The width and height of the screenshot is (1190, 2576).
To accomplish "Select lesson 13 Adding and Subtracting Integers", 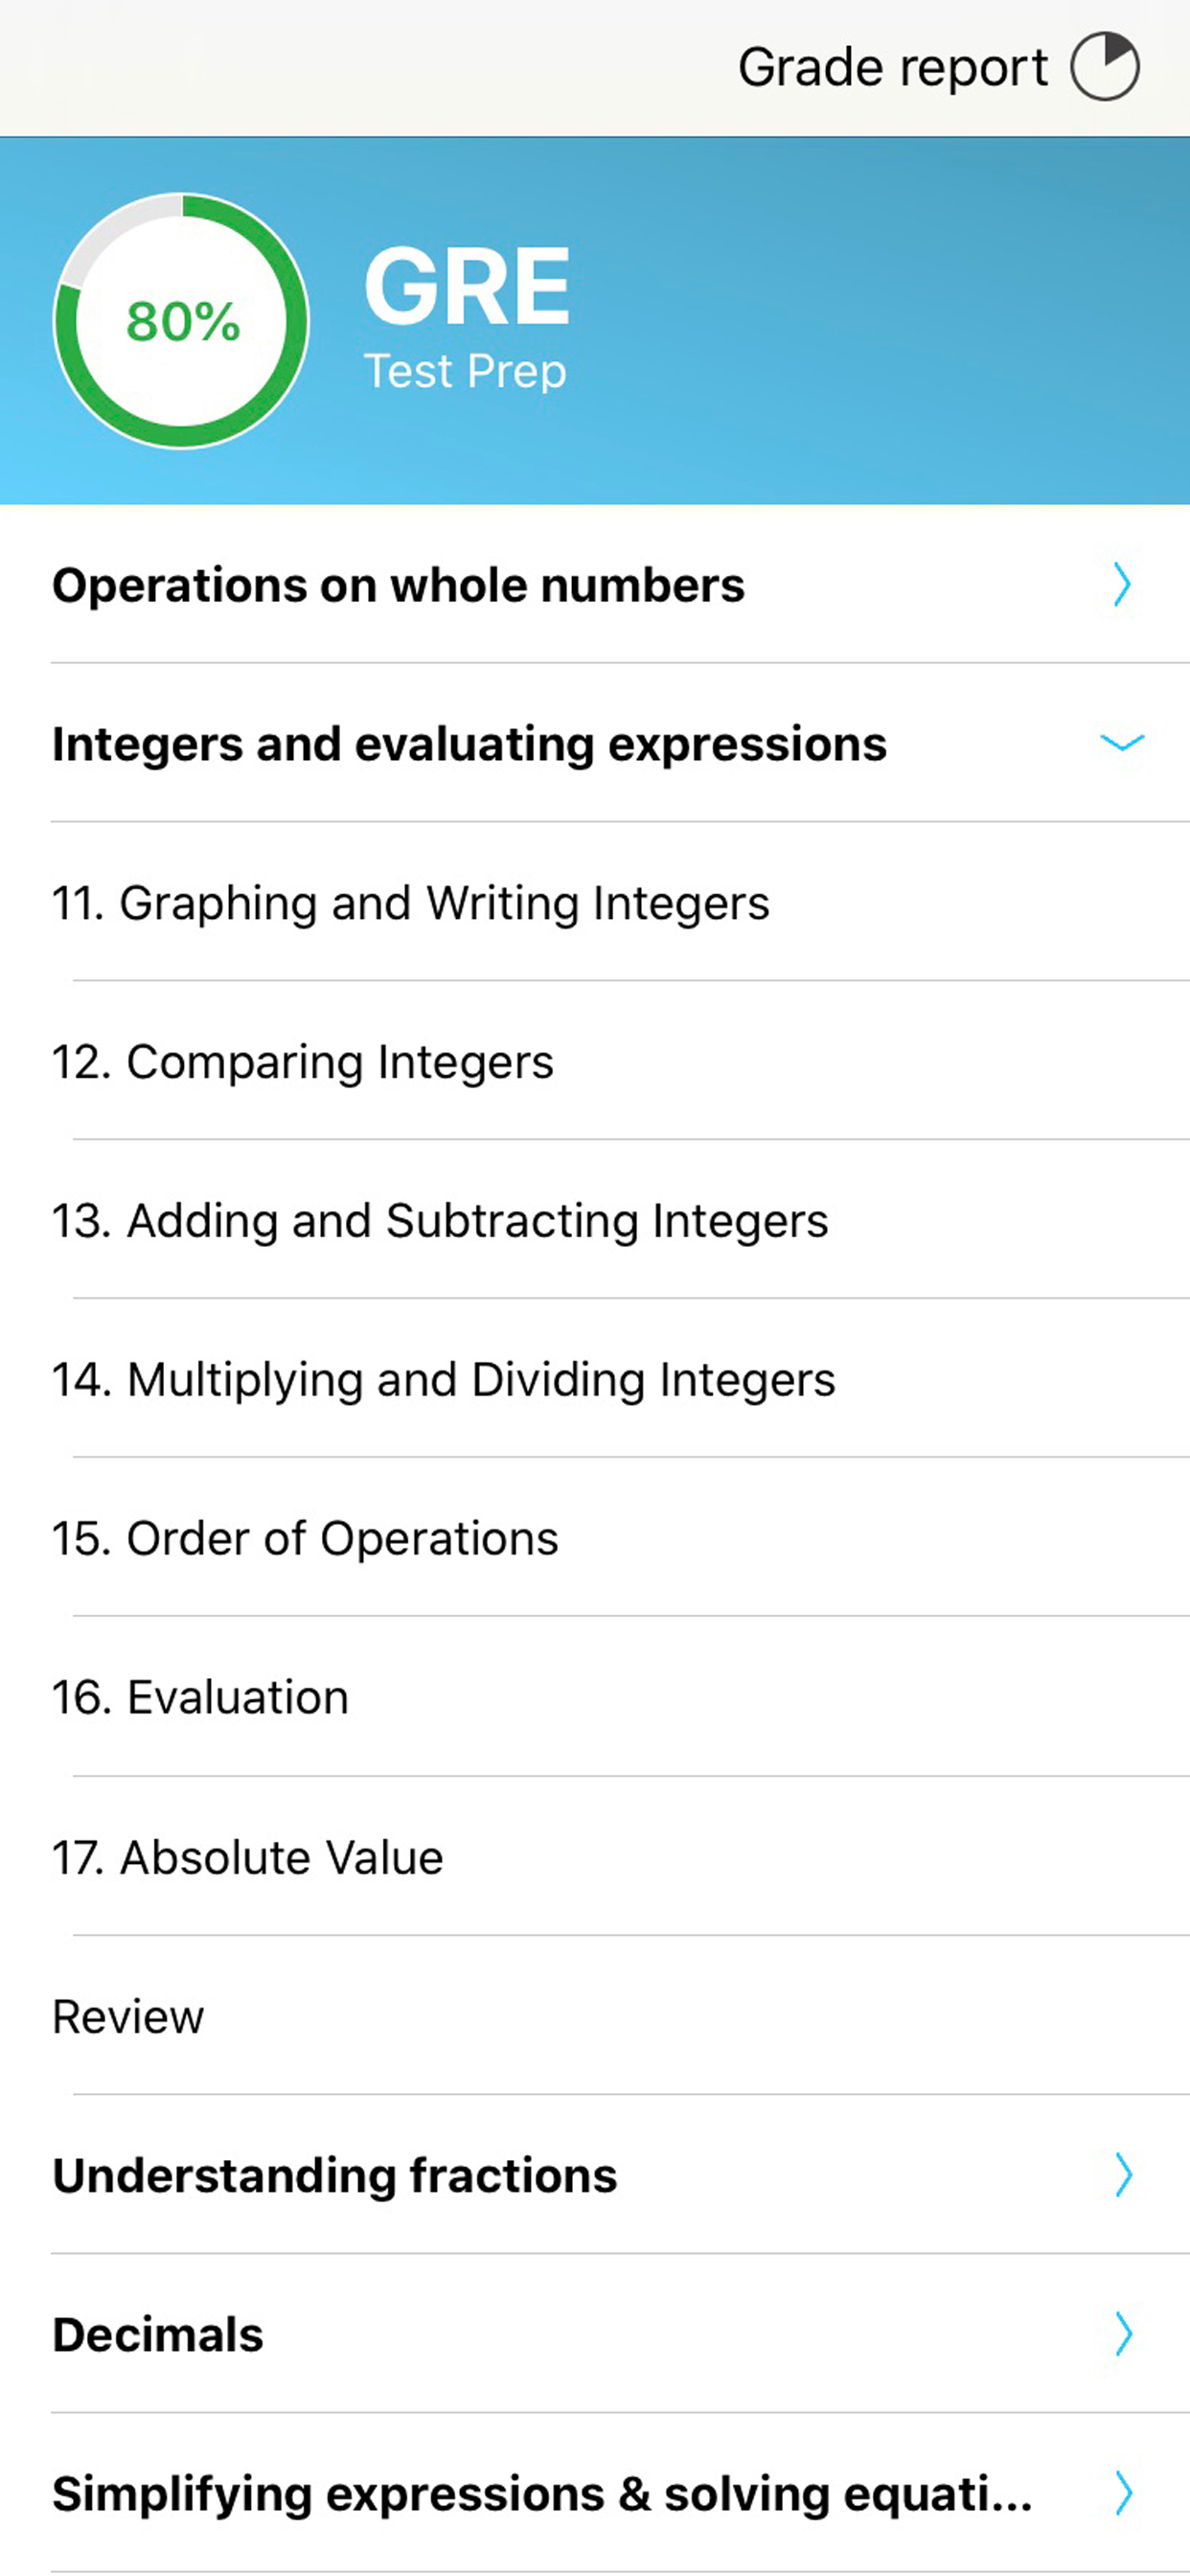I will point(440,1221).
